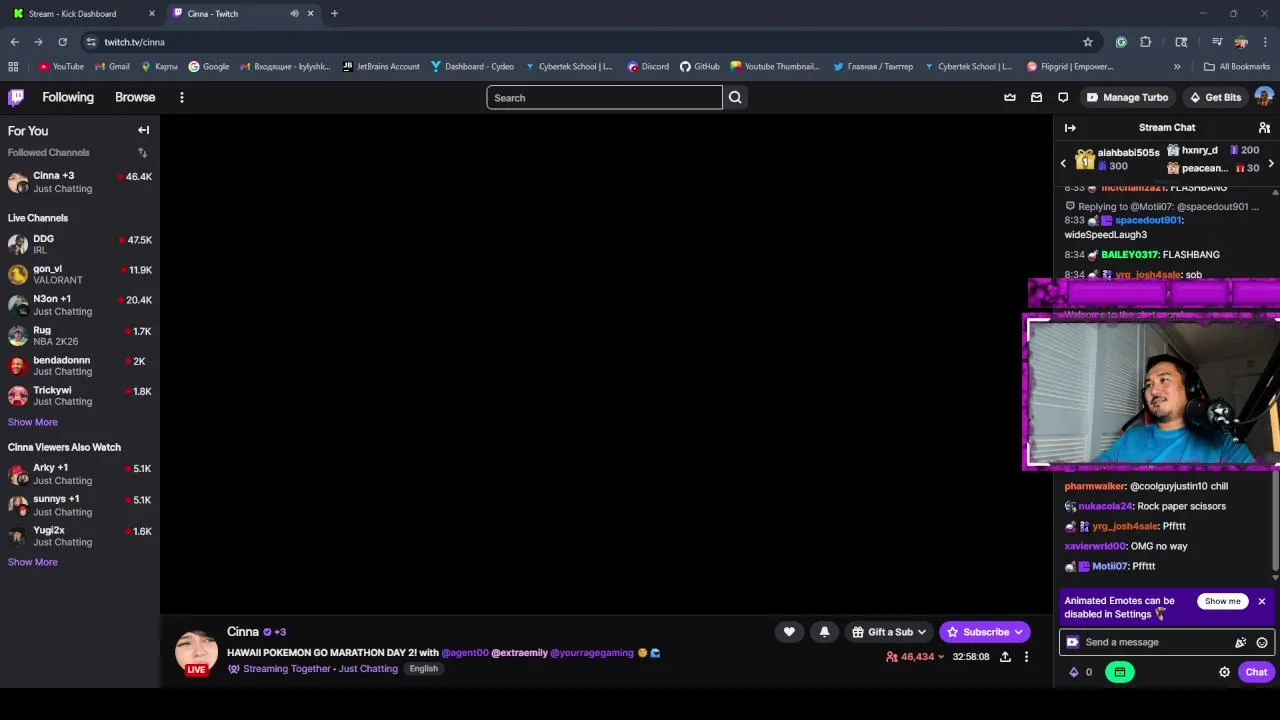
Task: Collapse the Stream Chat panel
Action: click(x=1070, y=127)
